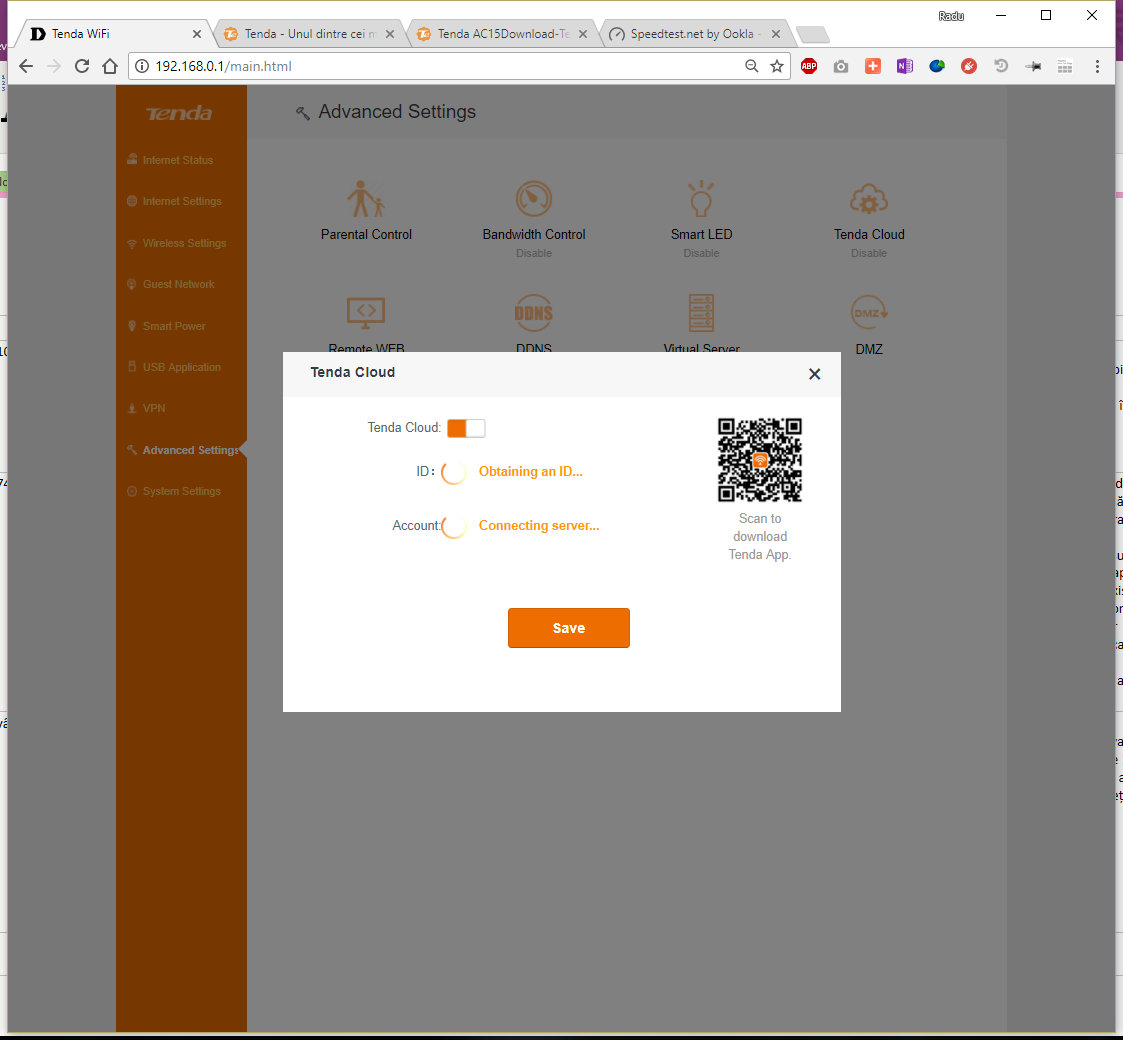Open Remote WEB icon
The width and height of the screenshot is (1123, 1040).
pyautogui.click(x=366, y=313)
